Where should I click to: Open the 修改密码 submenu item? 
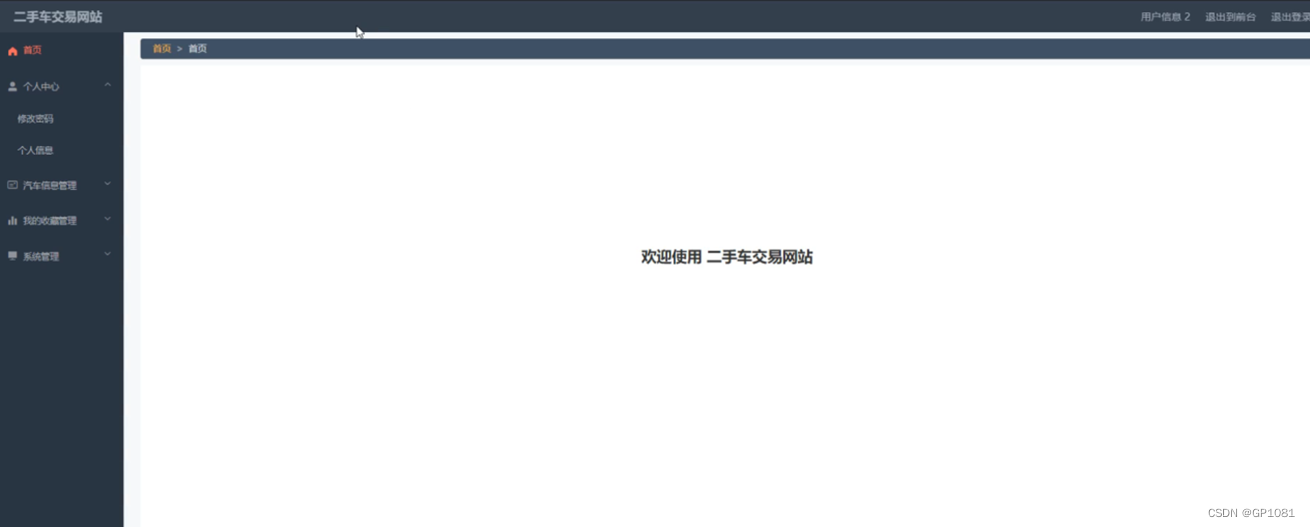coord(36,119)
